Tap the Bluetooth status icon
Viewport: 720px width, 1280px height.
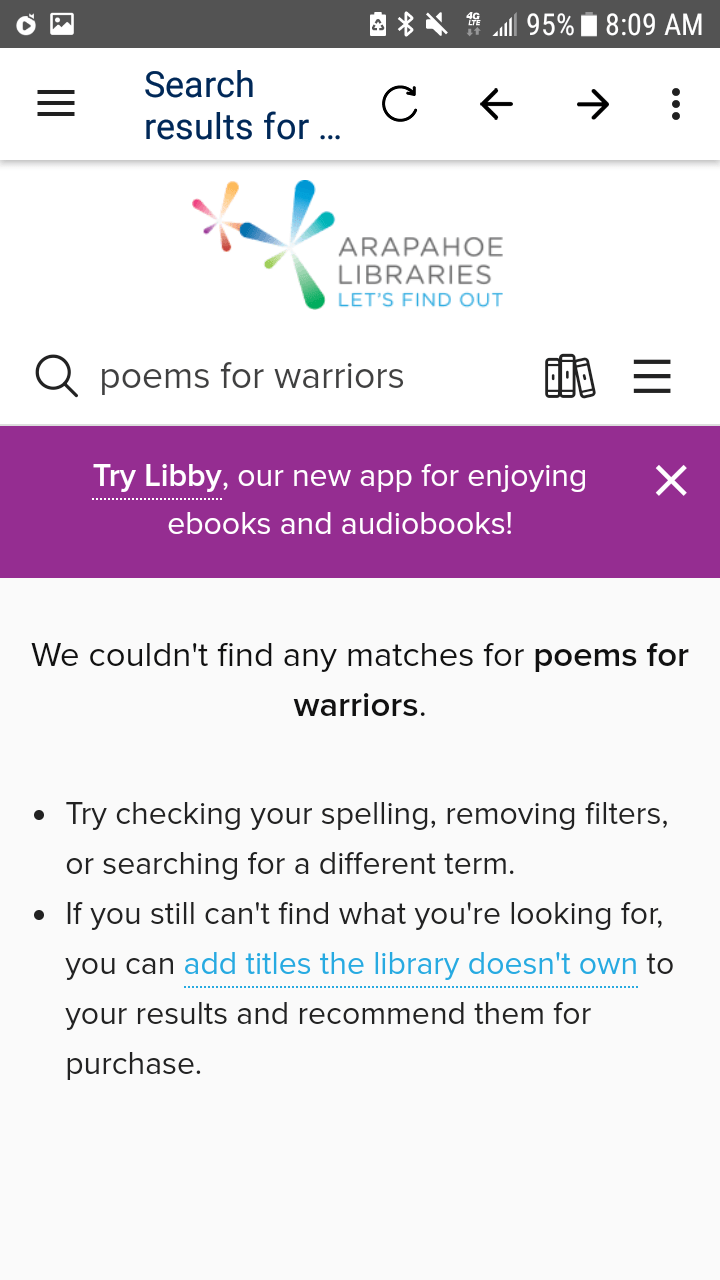pos(406,24)
